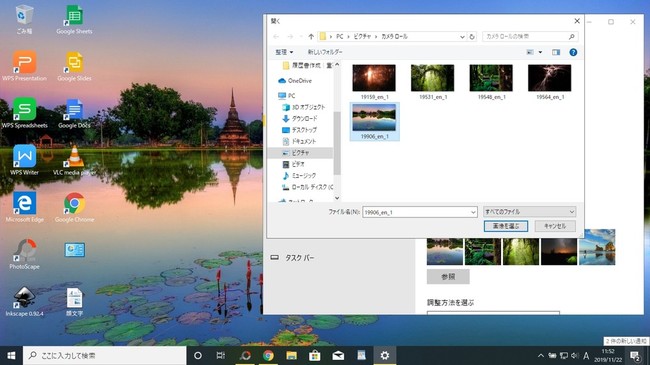
Task: Select PC in the navigation pane
Action: click(x=287, y=95)
